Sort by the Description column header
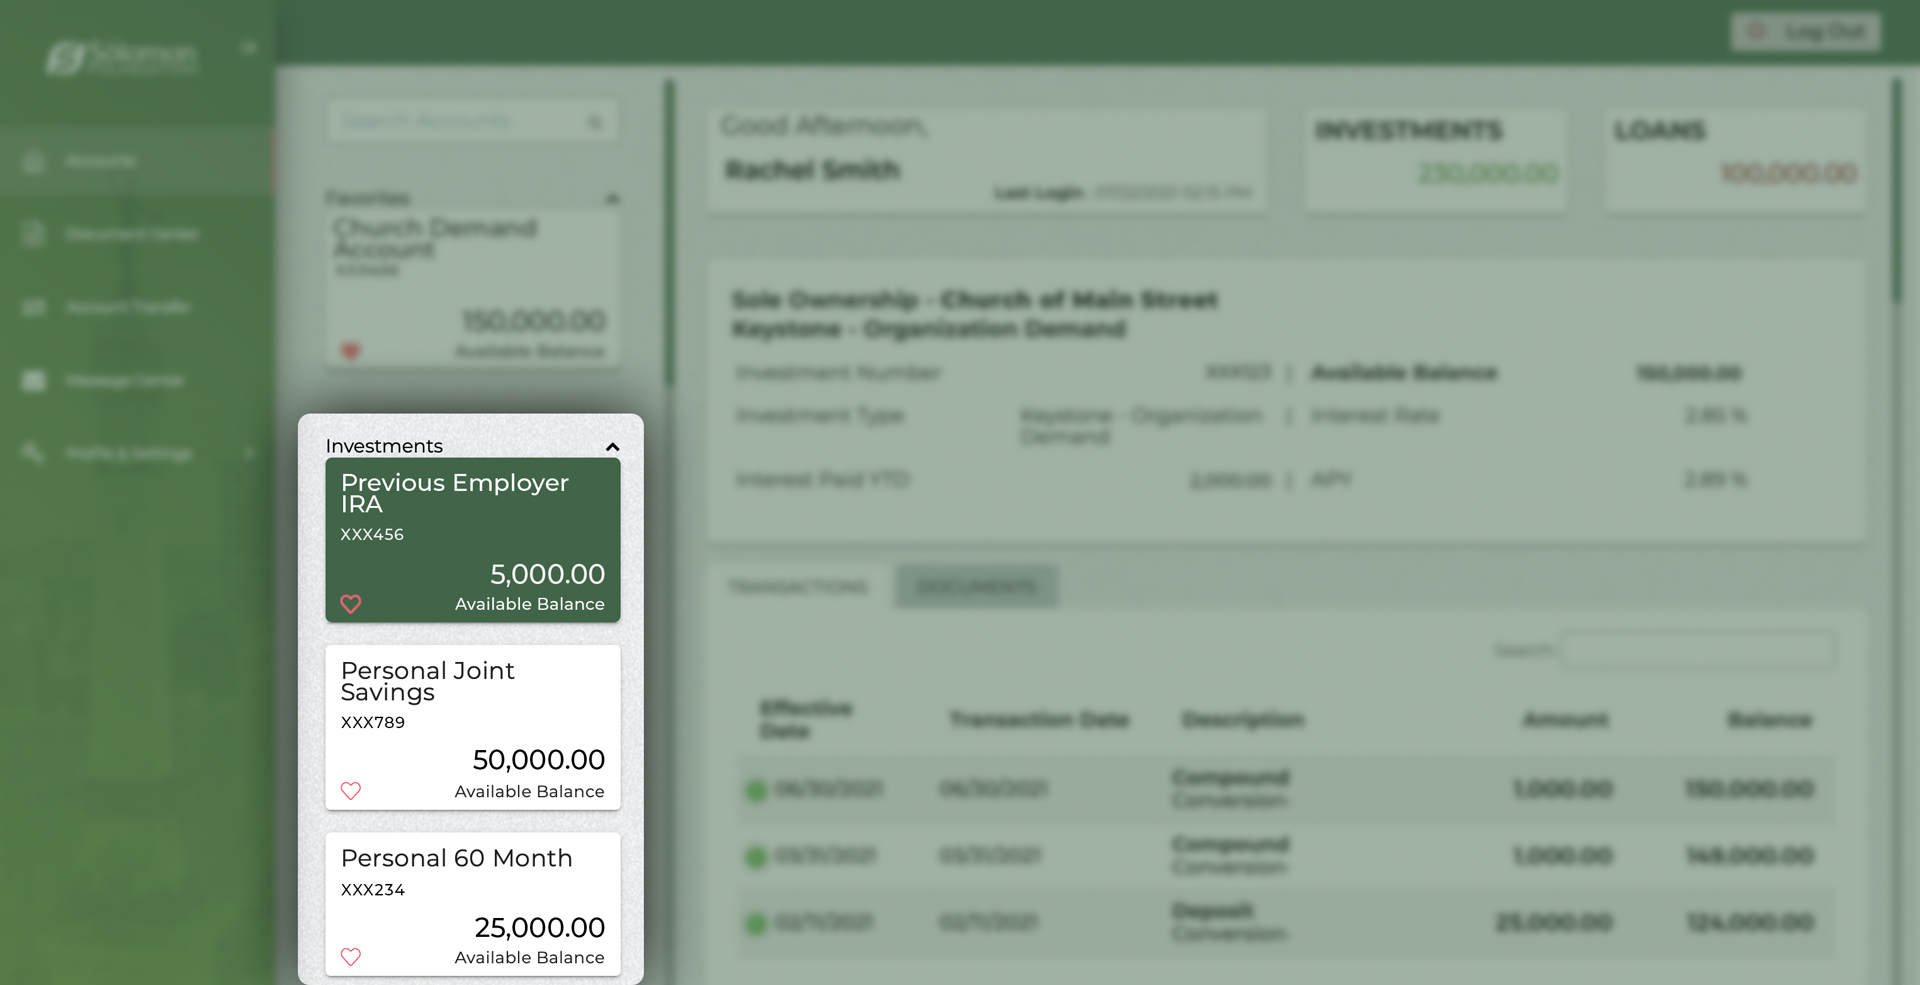The height and width of the screenshot is (985, 1920). (1243, 719)
